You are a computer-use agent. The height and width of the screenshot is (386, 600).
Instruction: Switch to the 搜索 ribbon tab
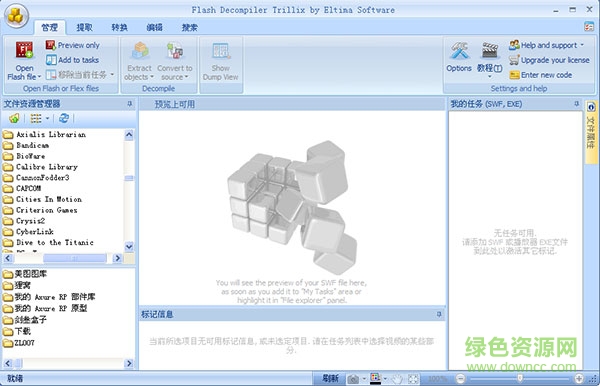tap(190, 27)
